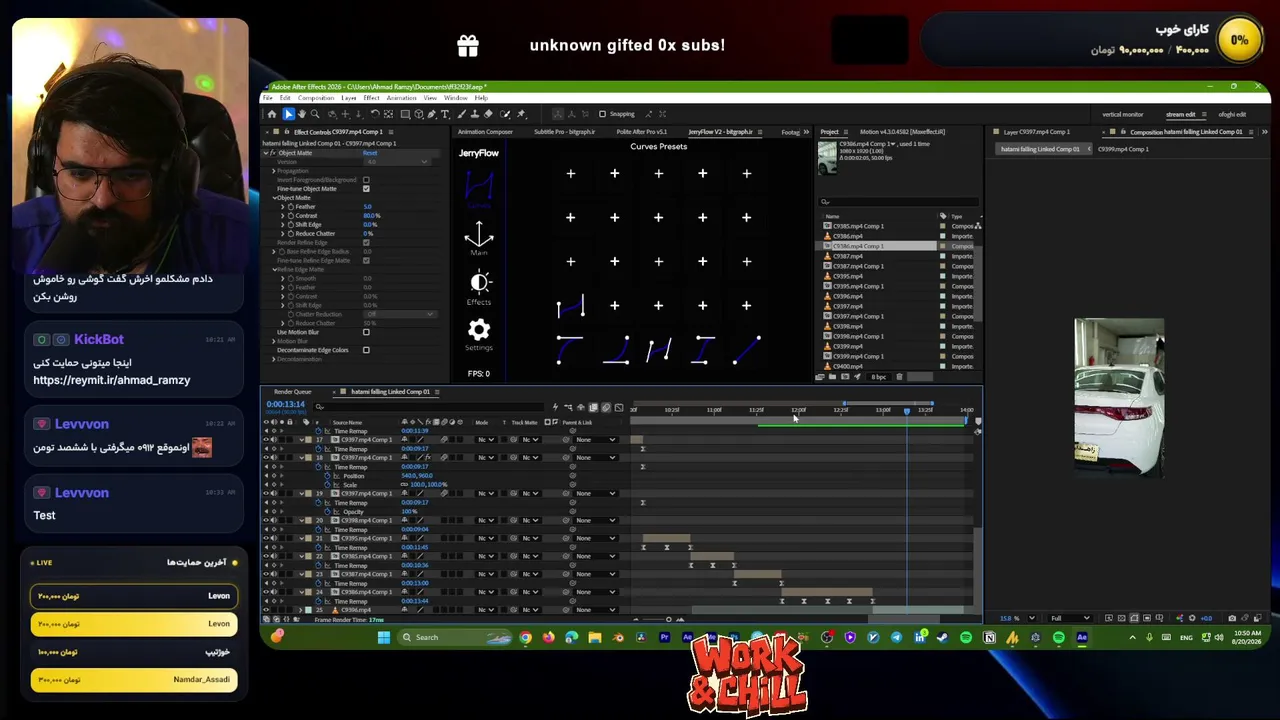
Task: Click the Project panel search field
Action: point(898,202)
